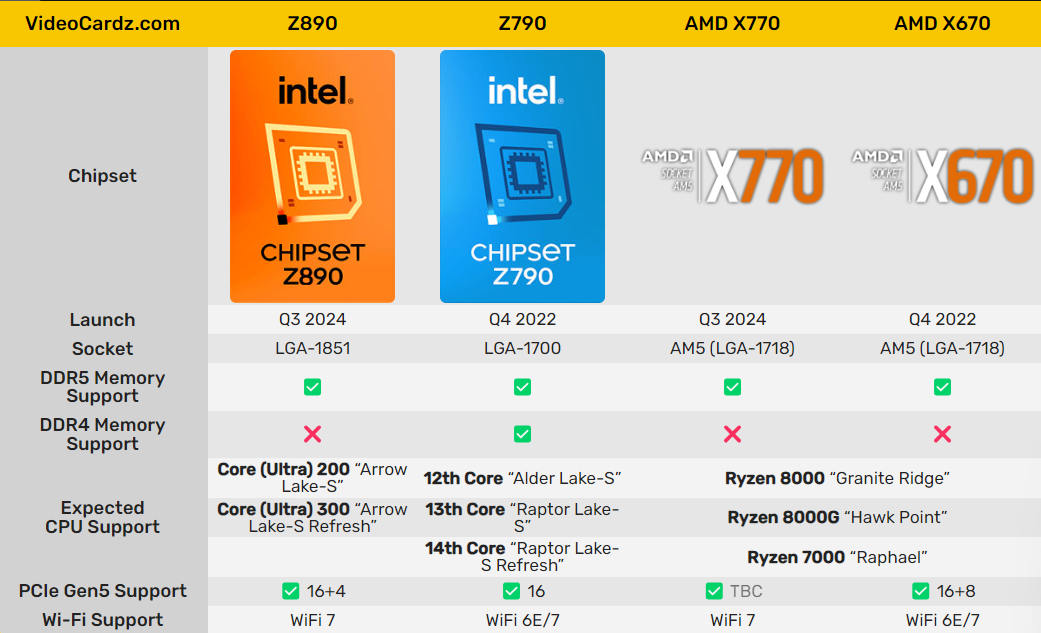Viewport: 1041px width, 633px height.
Task: Click the 16+4 PCIe lanes value
Action: (x=325, y=591)
